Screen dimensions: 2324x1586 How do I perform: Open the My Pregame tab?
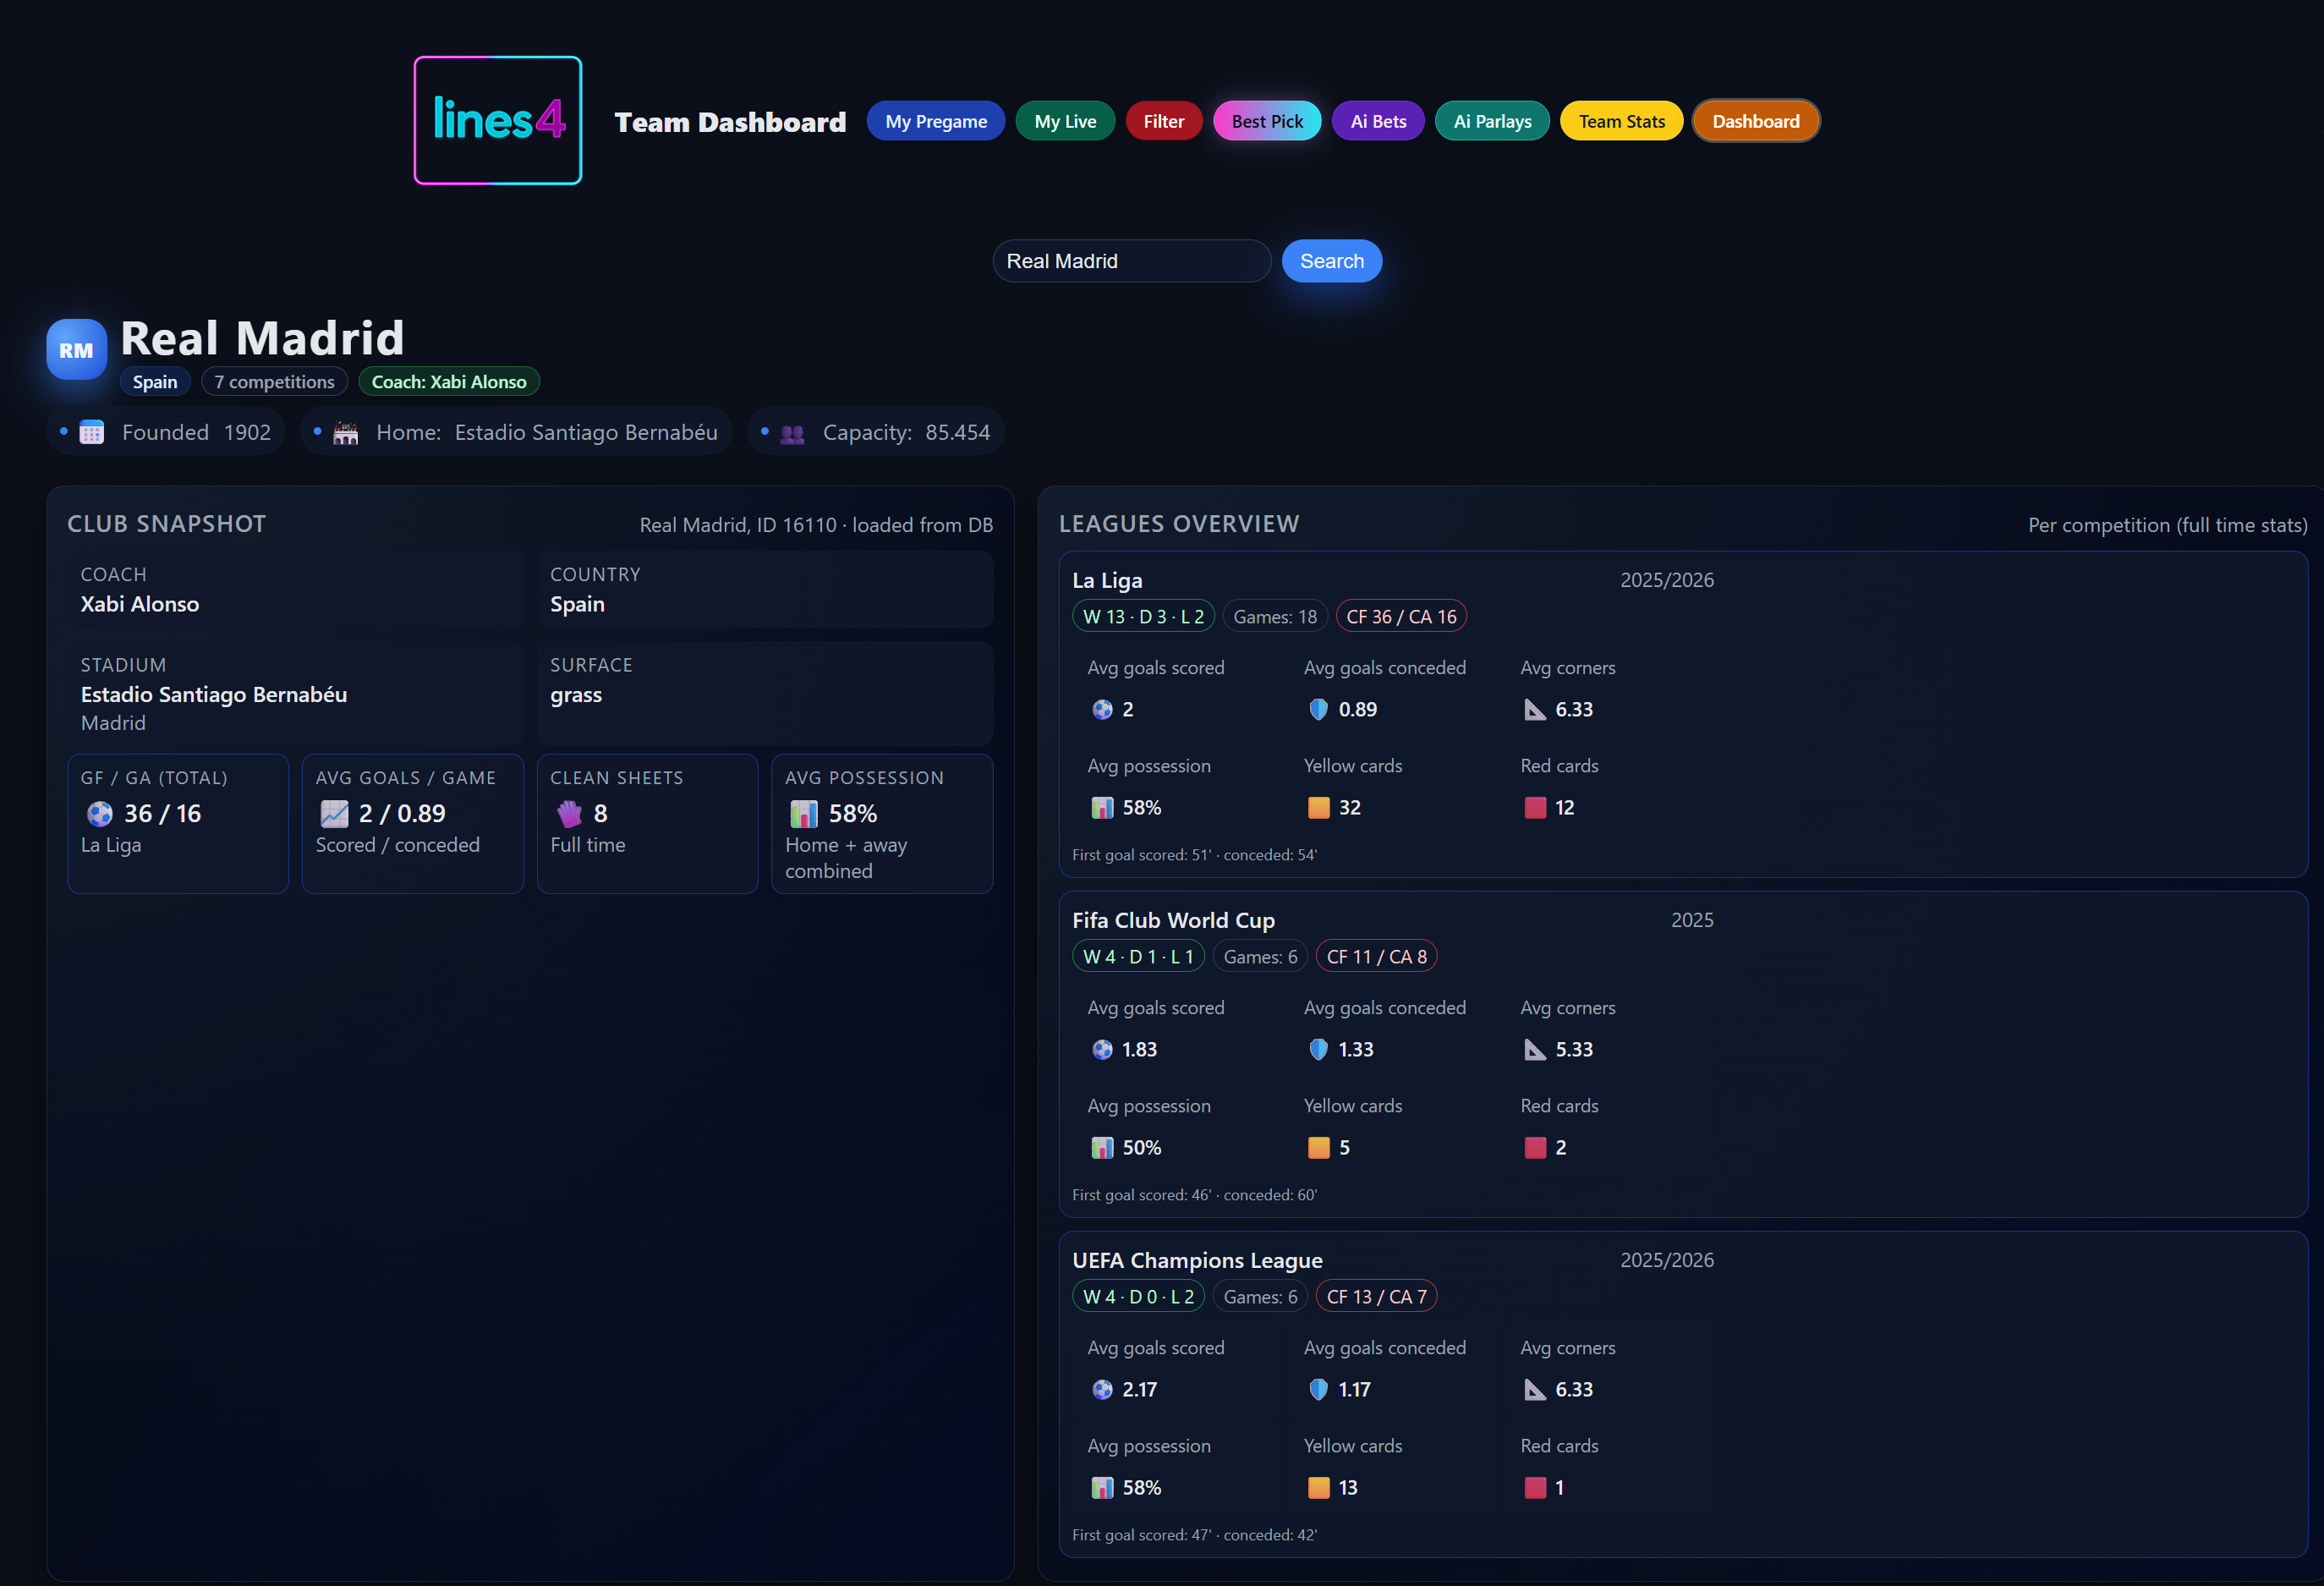click(x=936, y=121)
